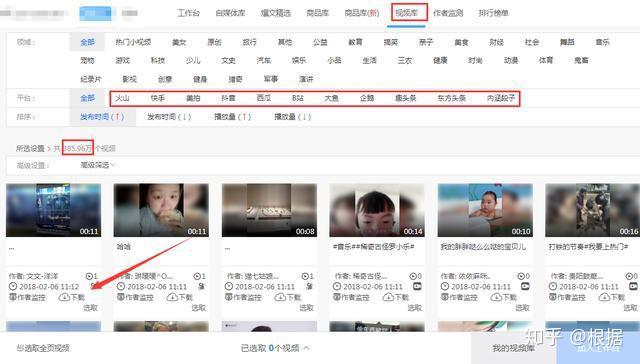Filter category by 美食
Image resolution: width=640 pixels, height=364 pixels.
pyautogui.click(x=461, y=42)
